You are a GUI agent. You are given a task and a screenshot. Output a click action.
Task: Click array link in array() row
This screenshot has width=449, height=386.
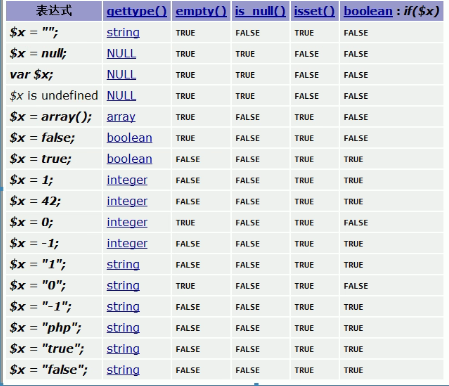click(121, 117)
